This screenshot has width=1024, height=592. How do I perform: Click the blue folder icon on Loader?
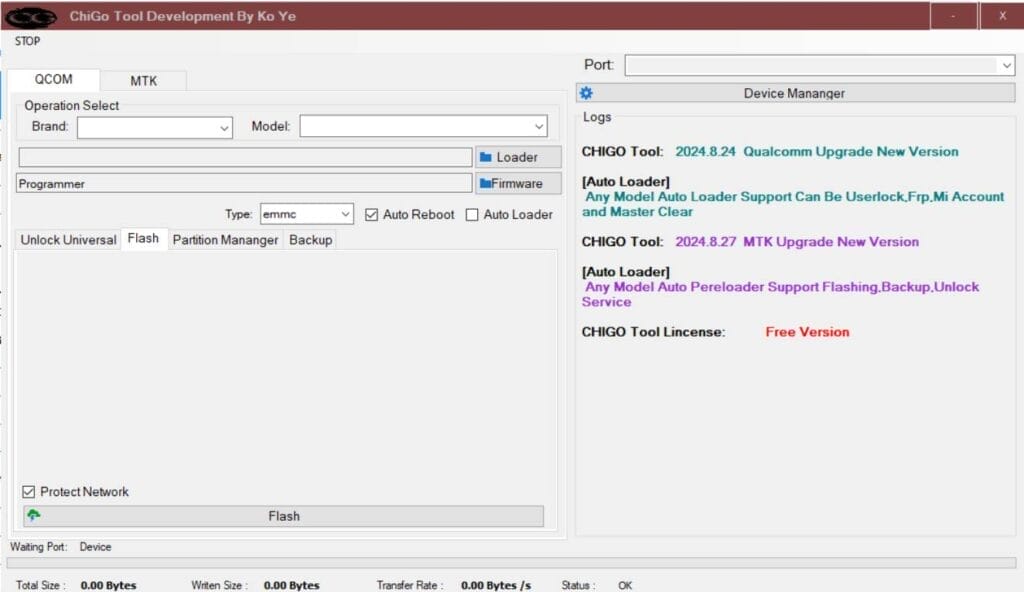coord(486,157)
